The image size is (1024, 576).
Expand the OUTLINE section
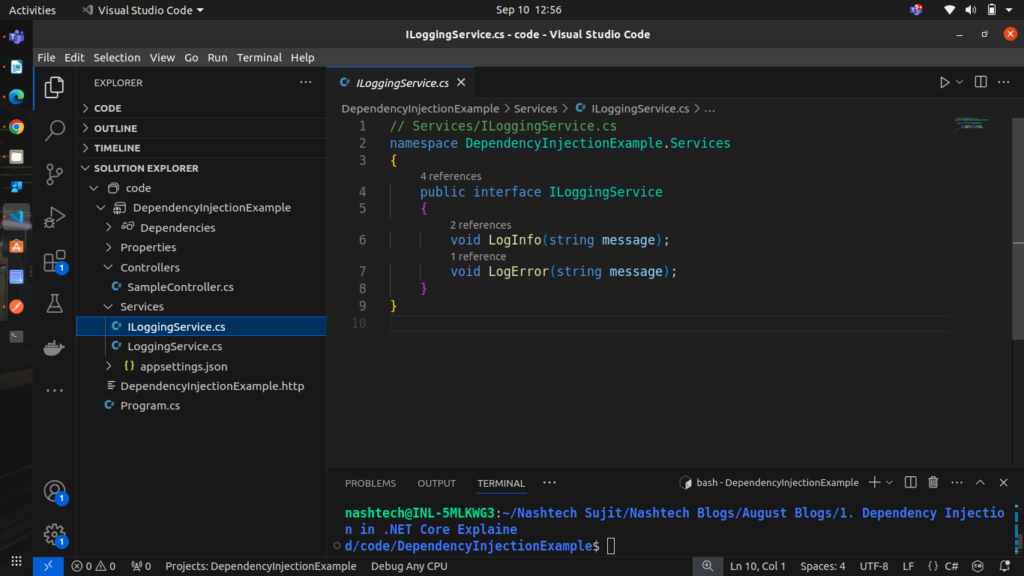[115, 128]
